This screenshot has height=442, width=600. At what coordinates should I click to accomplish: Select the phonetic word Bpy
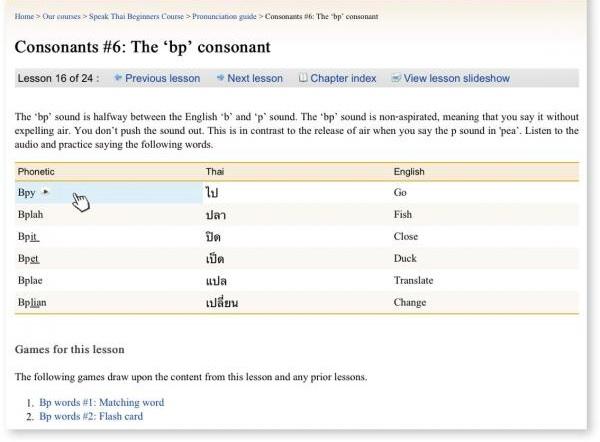pos(26,192)
